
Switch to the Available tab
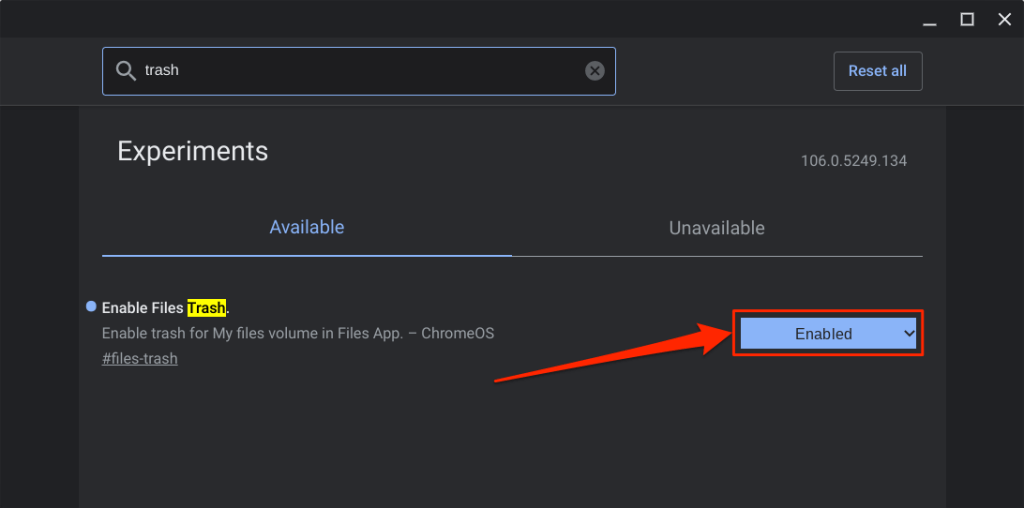click(307, 228)
